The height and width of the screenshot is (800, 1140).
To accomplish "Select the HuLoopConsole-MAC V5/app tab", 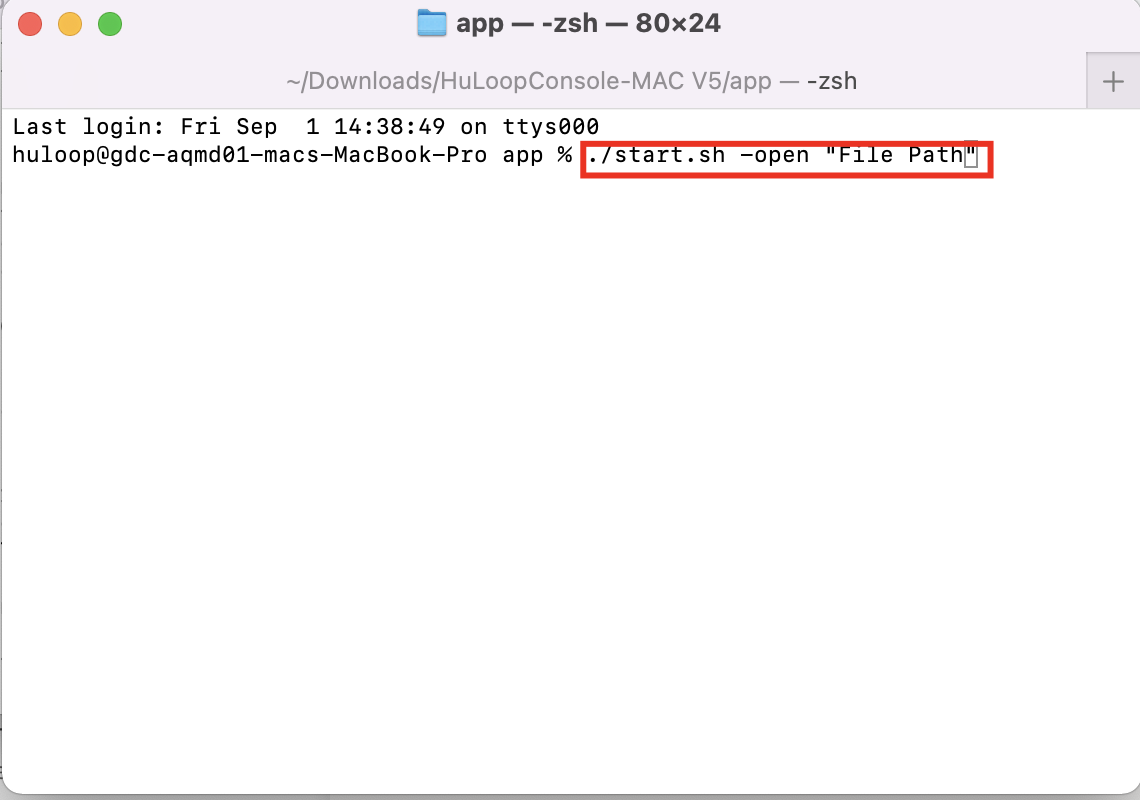I will [570, 82].
